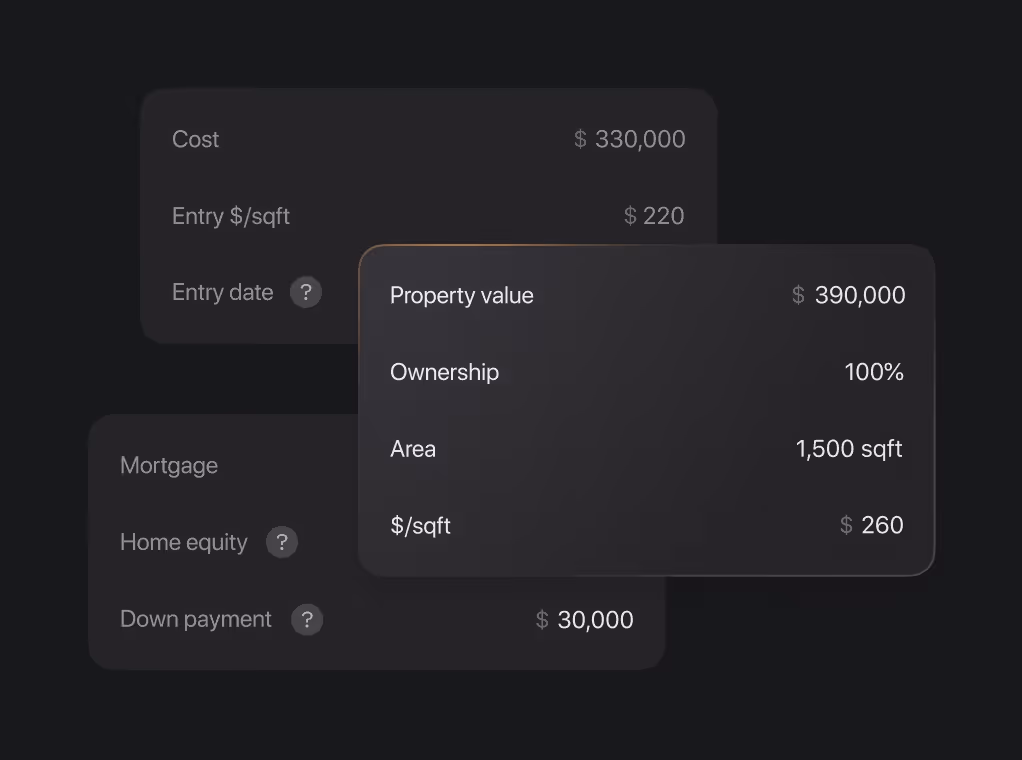Select the Entry date row

coord(222,292)
